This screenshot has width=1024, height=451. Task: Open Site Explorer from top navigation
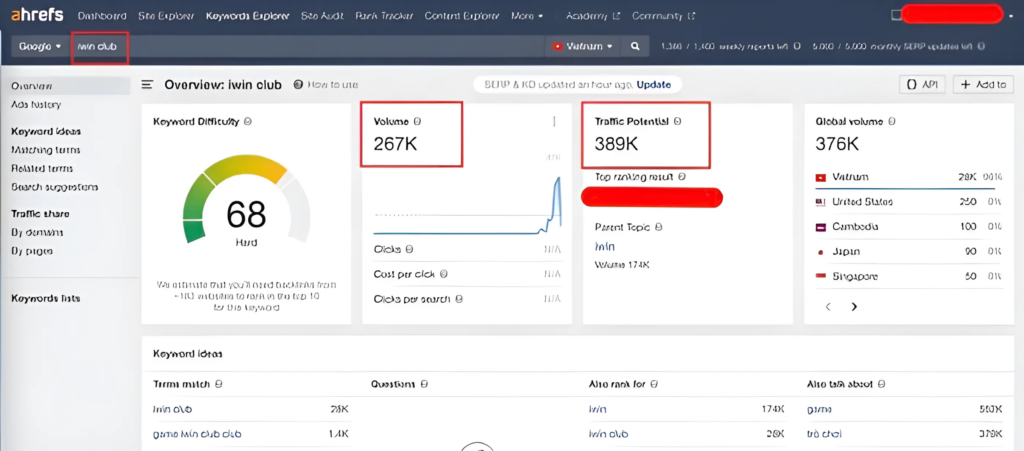[x=167, y=16]
